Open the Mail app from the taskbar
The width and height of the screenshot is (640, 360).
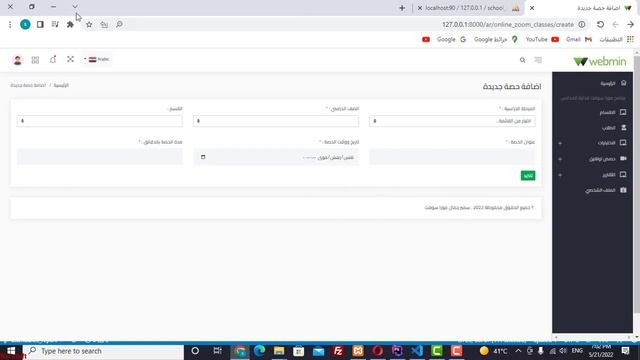point(318,351)
